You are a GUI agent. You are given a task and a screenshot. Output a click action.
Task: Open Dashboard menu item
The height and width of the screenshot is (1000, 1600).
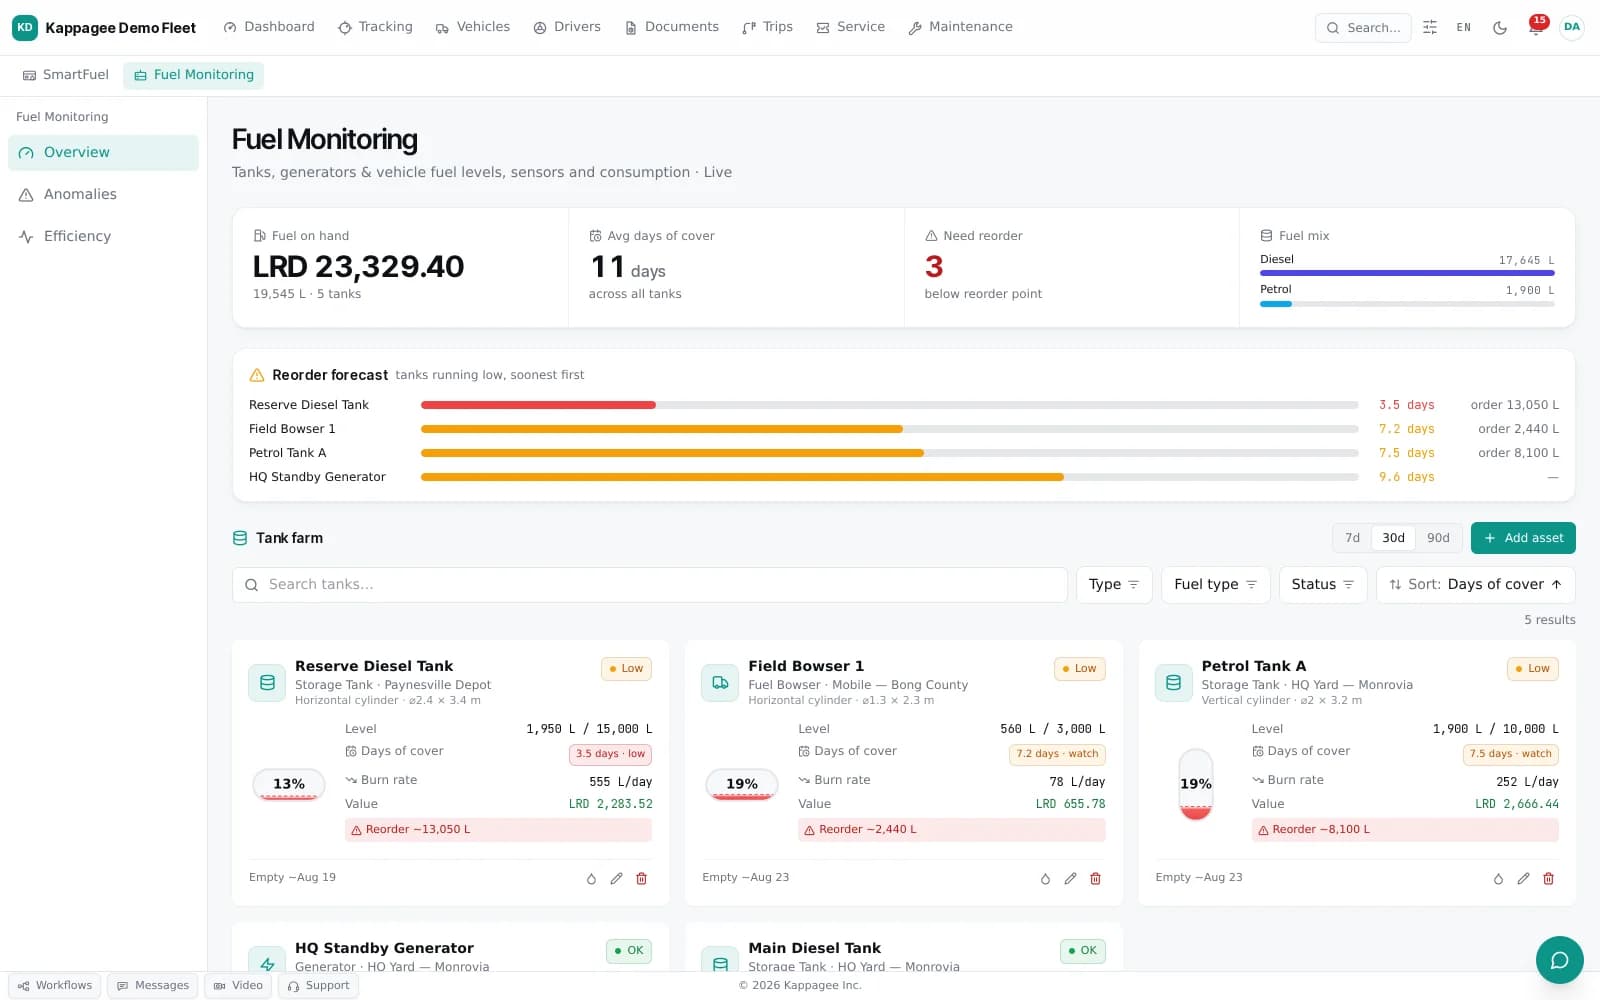[269, 27]
